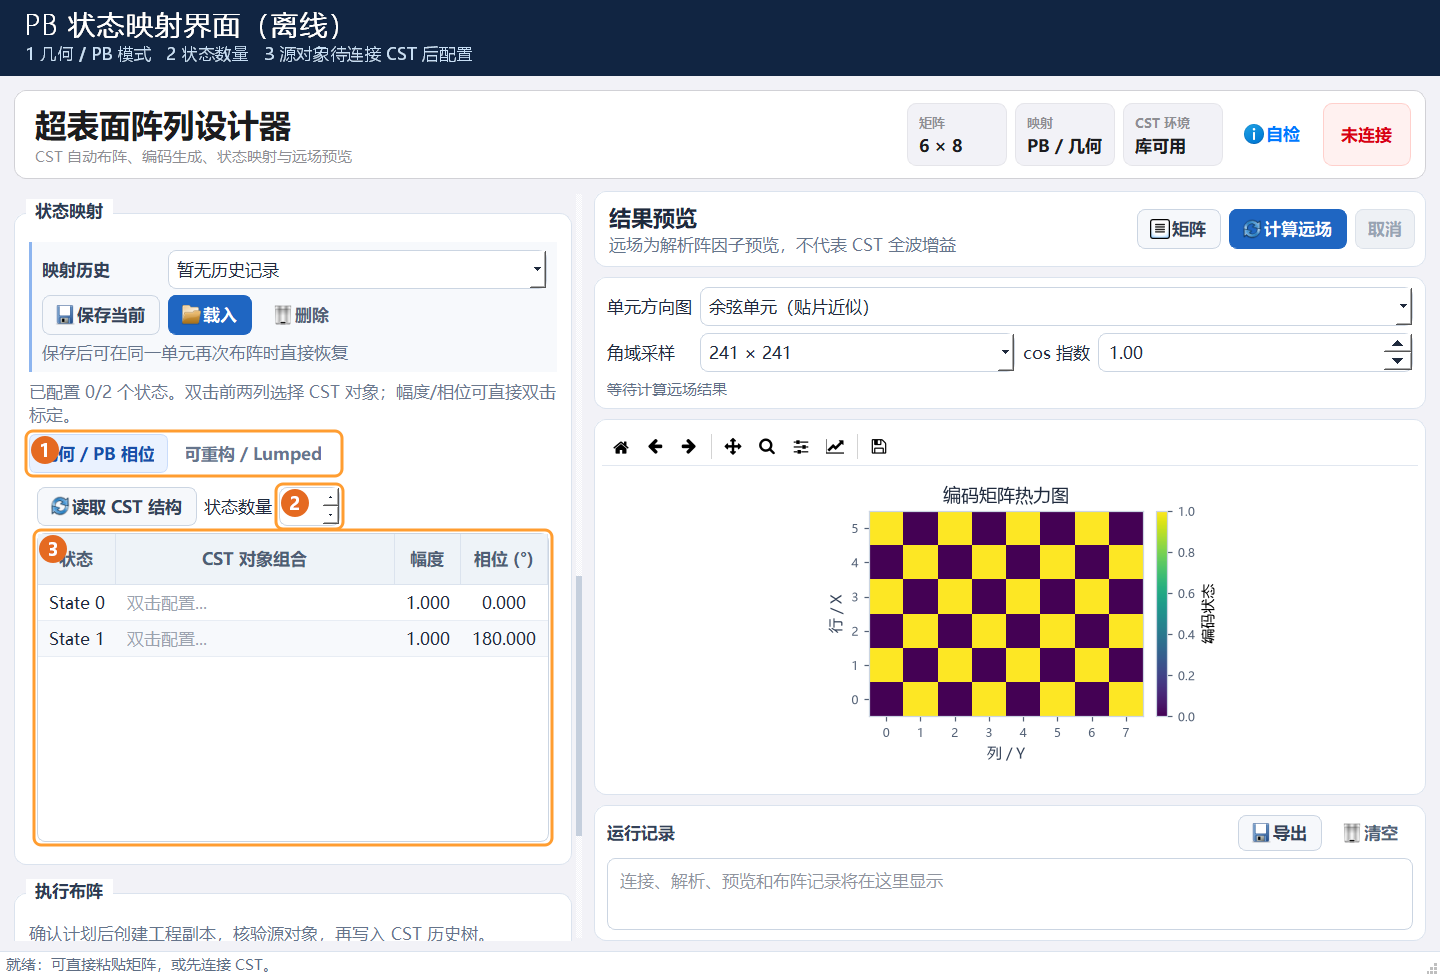Export the run log with 导出
The height and width of the screenshot is (976, 1440).
[1280, 833]
